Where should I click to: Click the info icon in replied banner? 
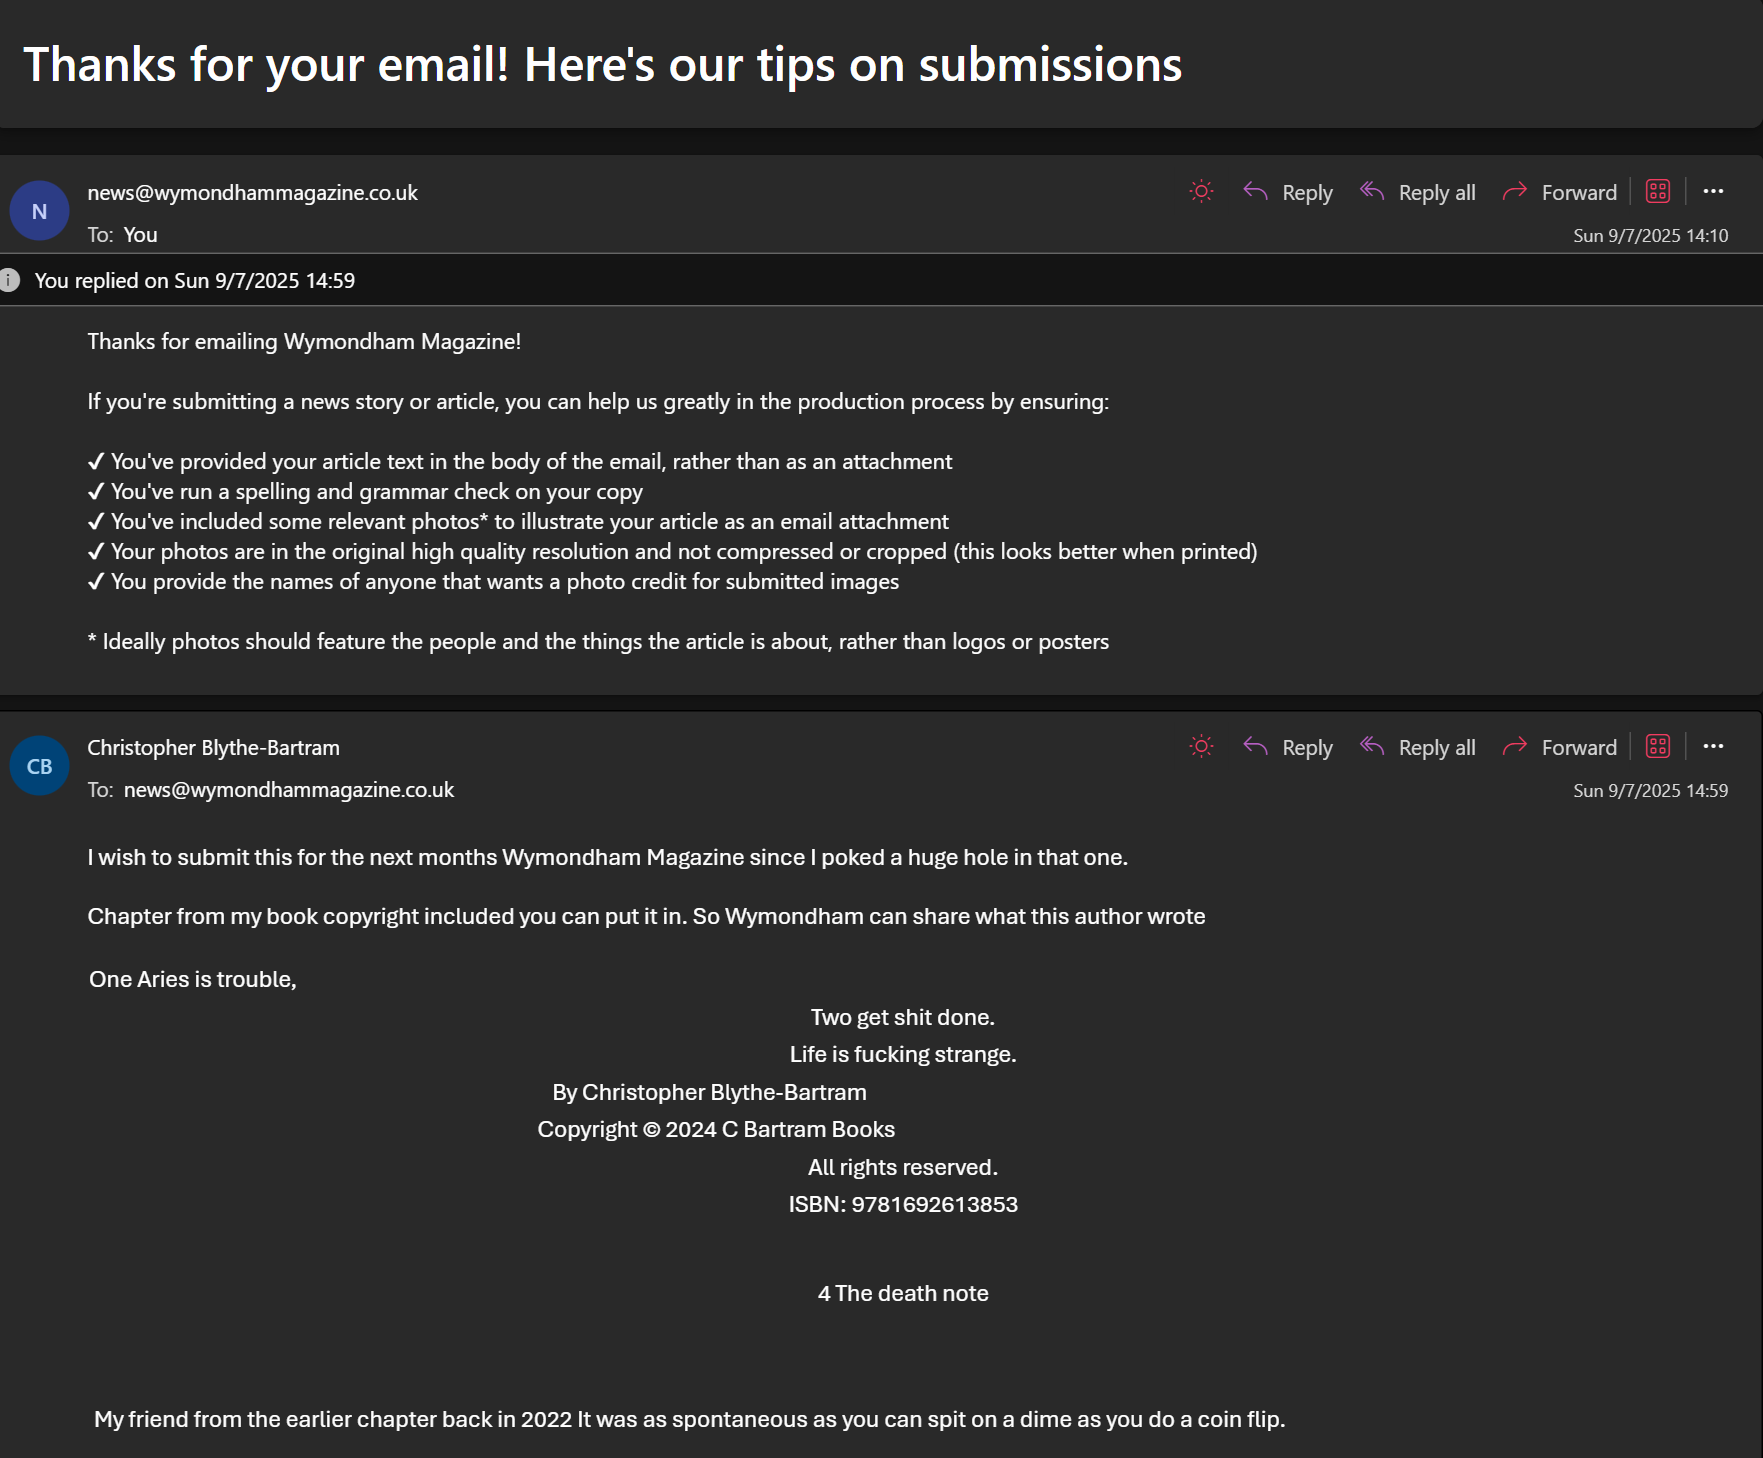pyautogui.click(x=10, y=280)
